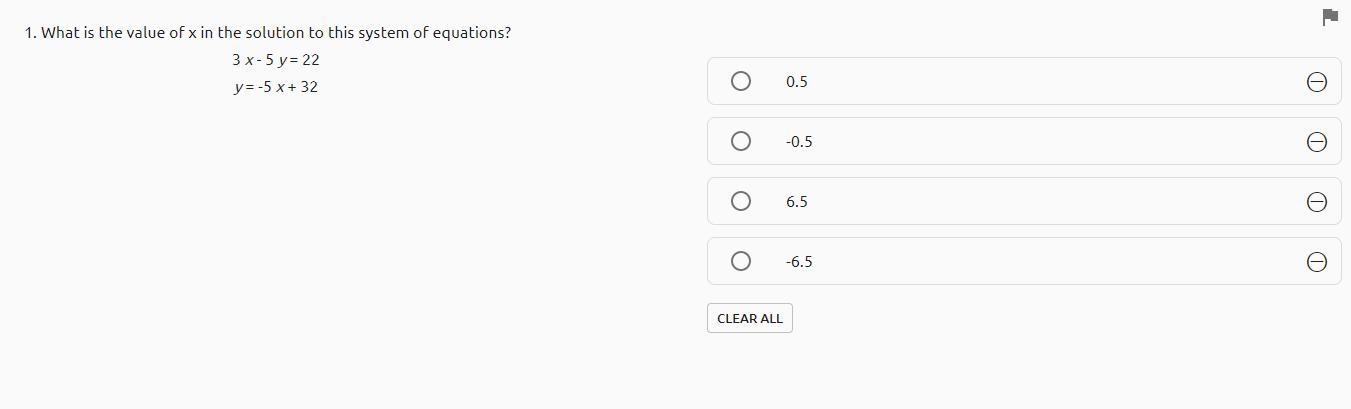Screen dimensions: 1351x409
Task: Click the answer text "6.5"
Action: coord(797,202)
